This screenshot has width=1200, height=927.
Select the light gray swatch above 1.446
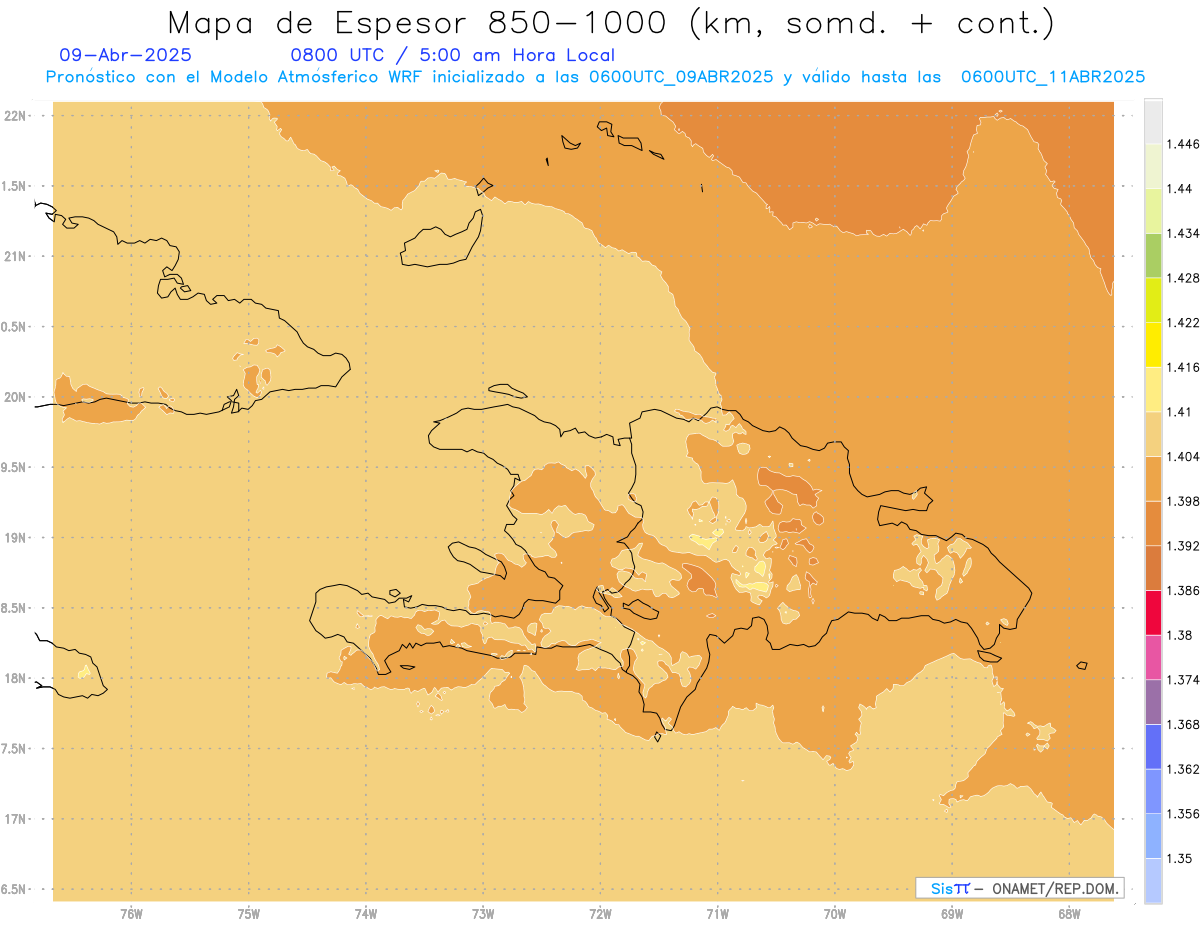[x=1153, y=121]
